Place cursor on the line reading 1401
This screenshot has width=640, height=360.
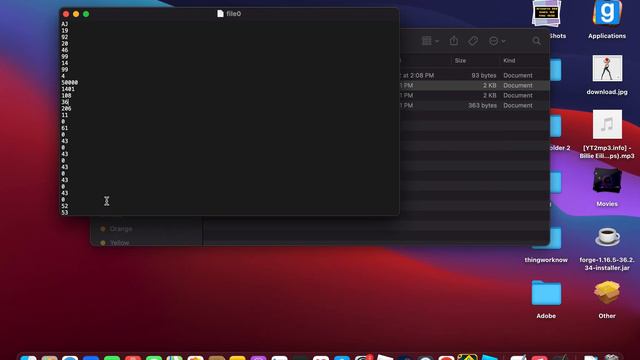pos(68,89)
